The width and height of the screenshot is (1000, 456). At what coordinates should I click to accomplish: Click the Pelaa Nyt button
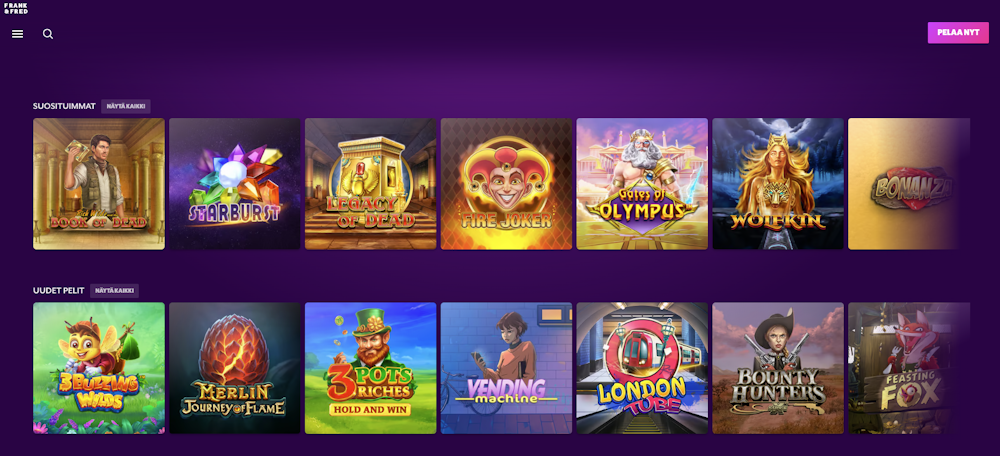(x=958, y=33)
